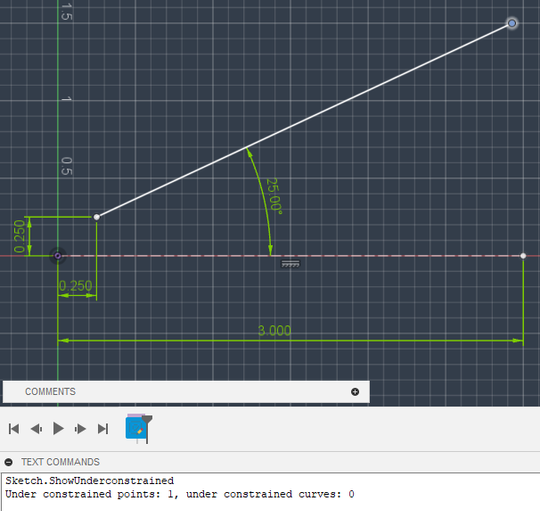
Task: Select the vertical 0.250 dimension
Action: [x=19, y=236]
